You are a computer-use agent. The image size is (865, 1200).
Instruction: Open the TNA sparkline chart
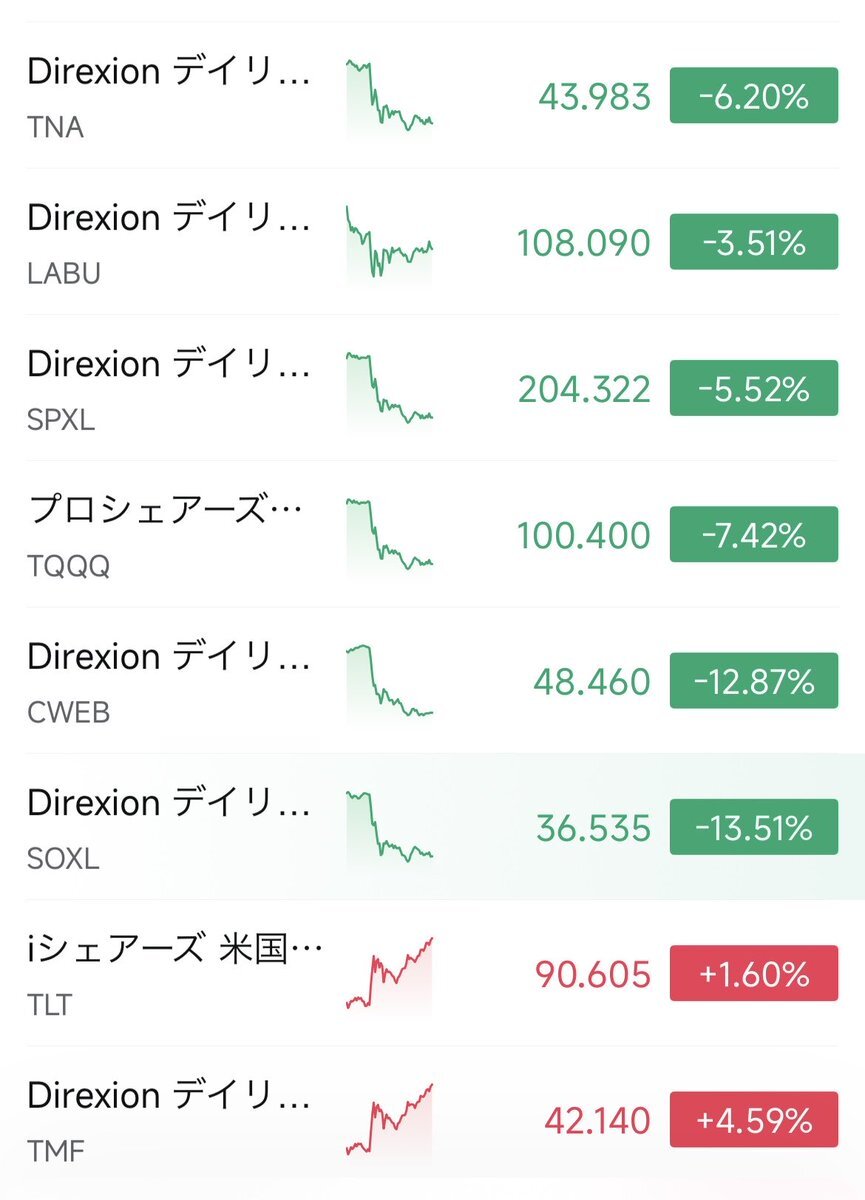[x=389, y=97]
